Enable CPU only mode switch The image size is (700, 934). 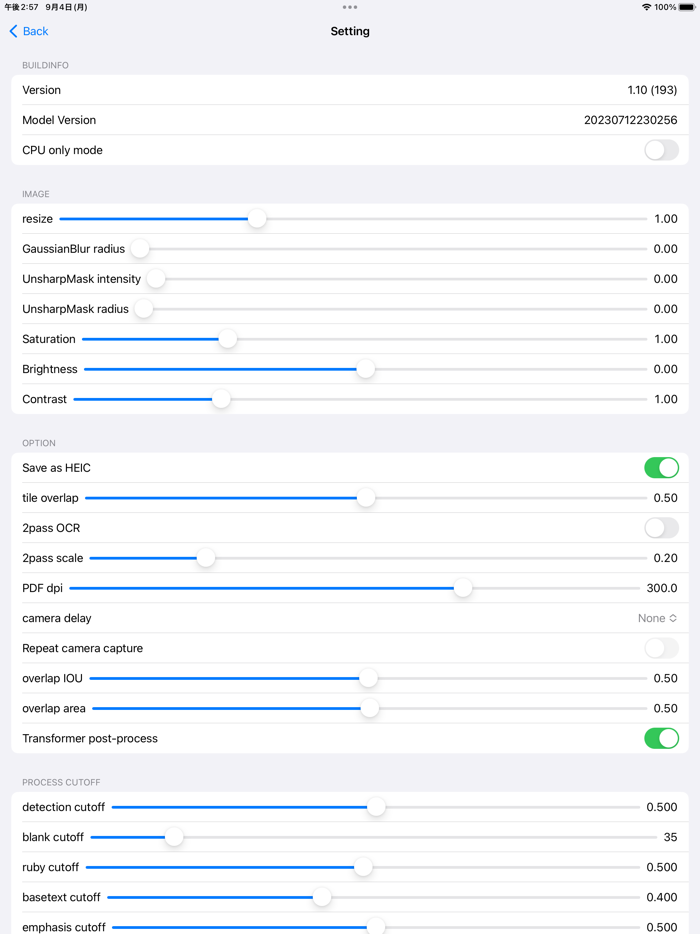[x=661, y=150]
